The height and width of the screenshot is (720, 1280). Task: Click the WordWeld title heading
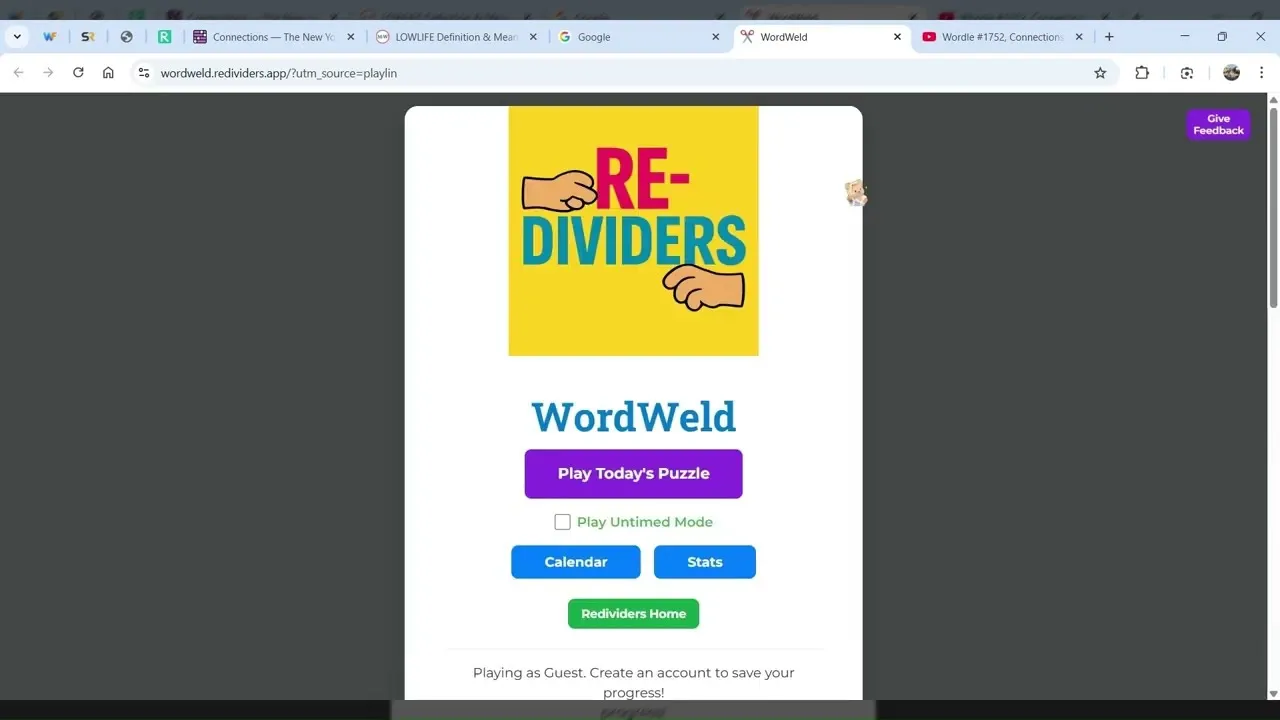(x=633, y=417)
